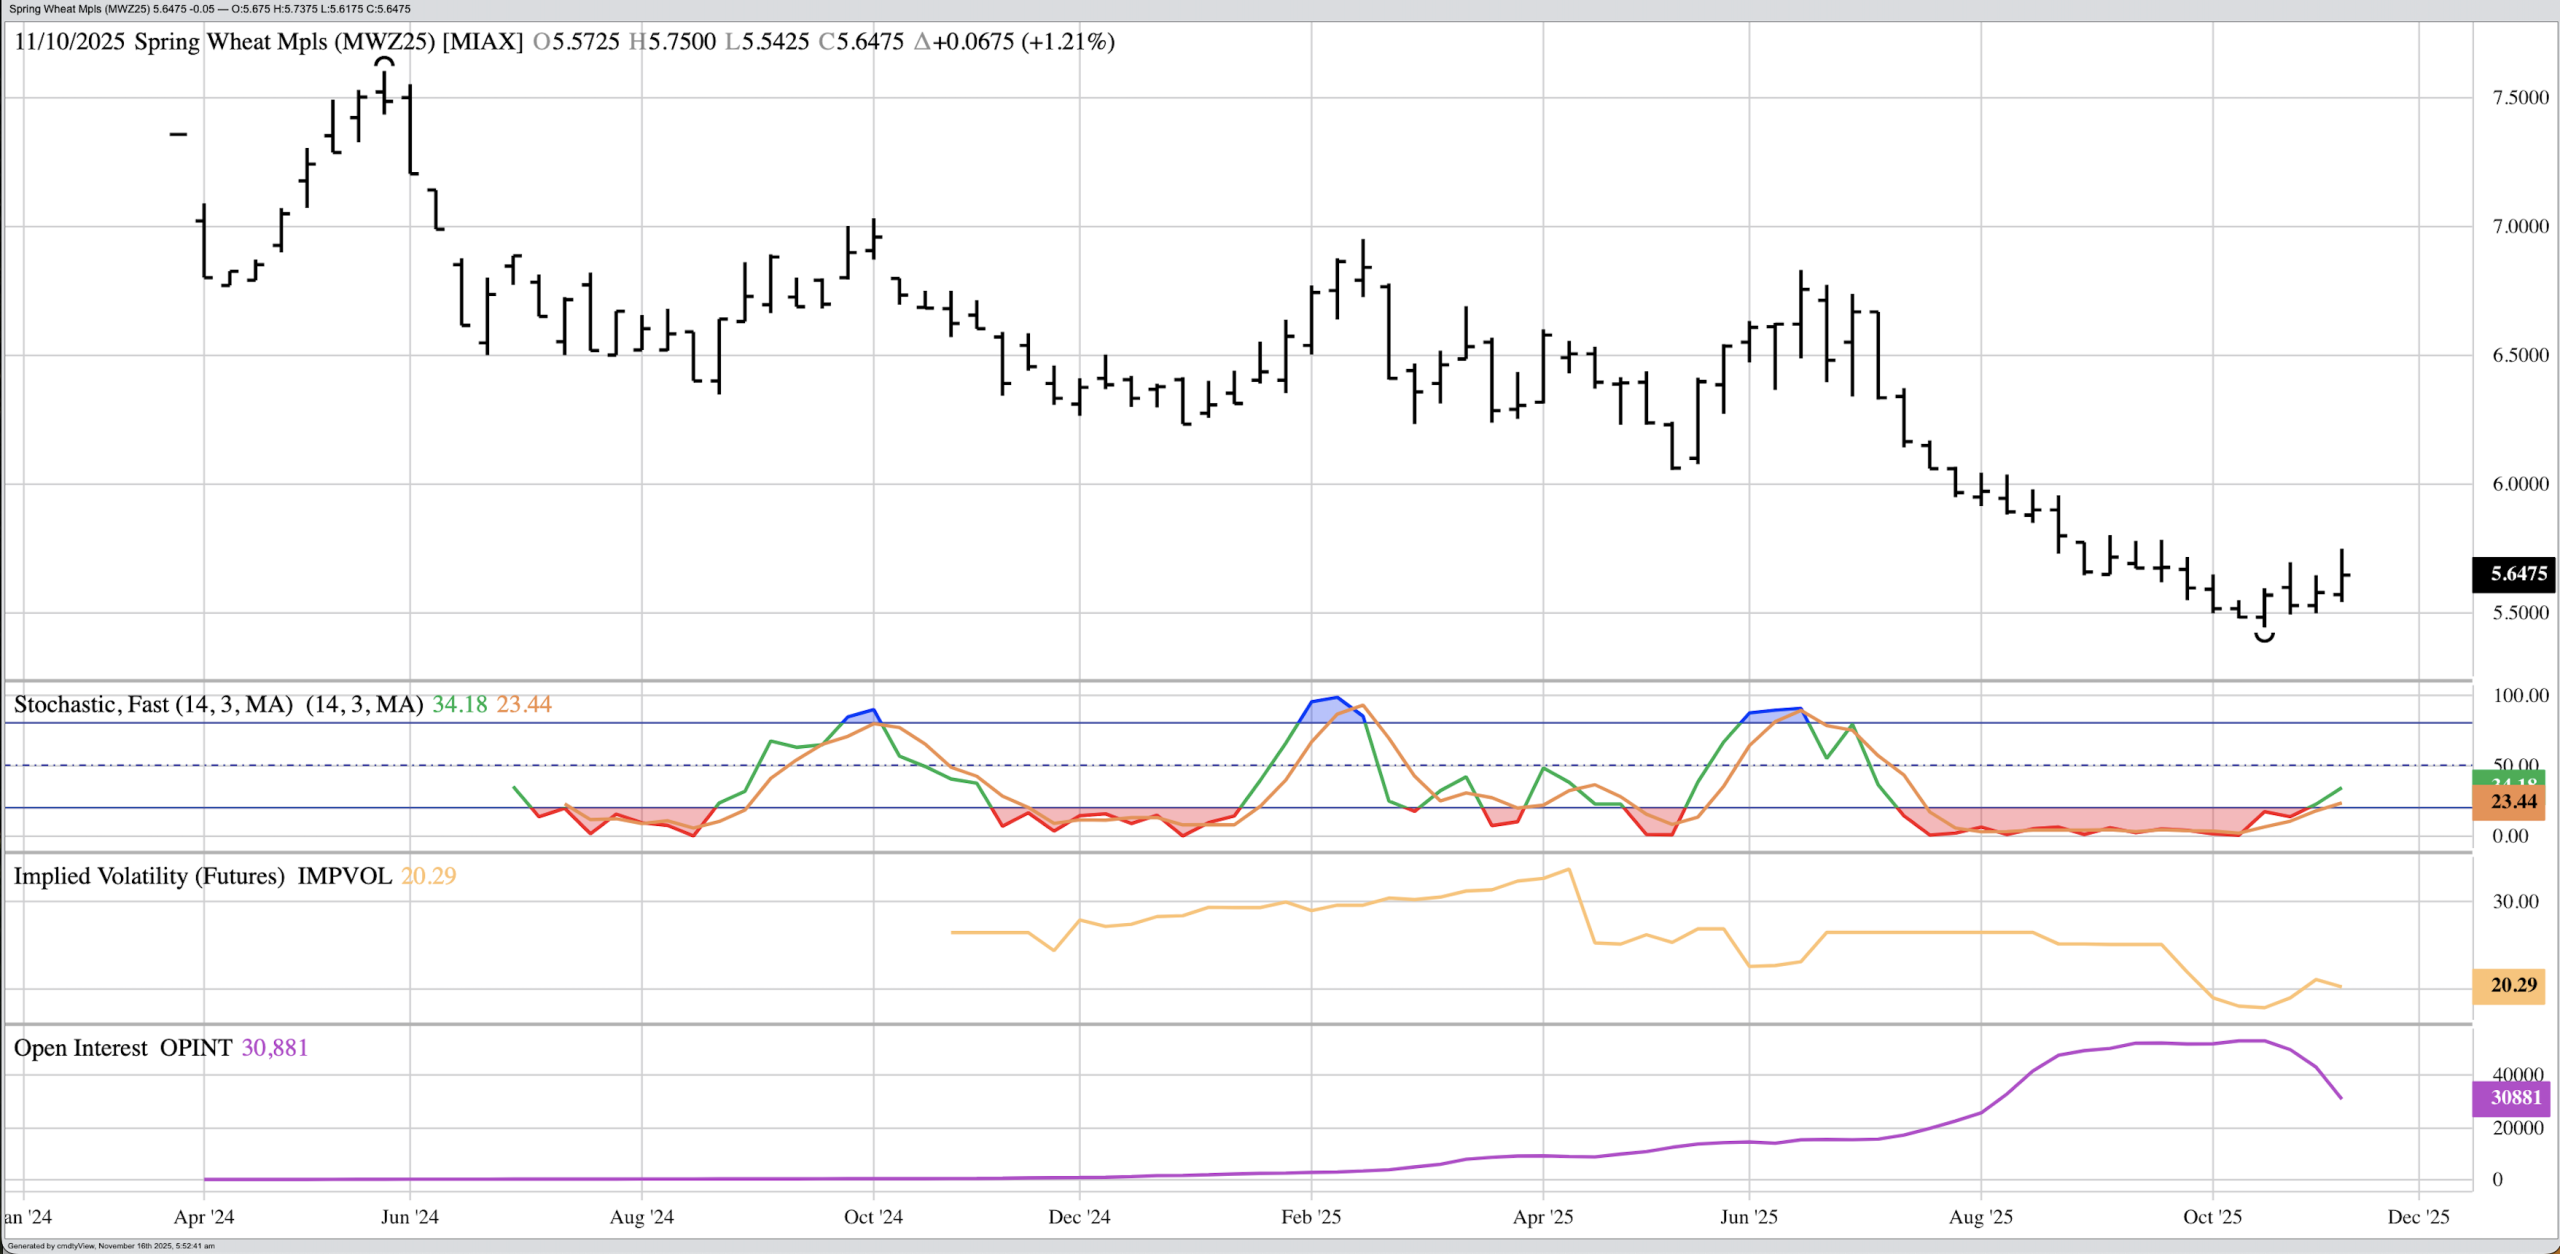Click the last price bar on the chart

click(2341, 576)
